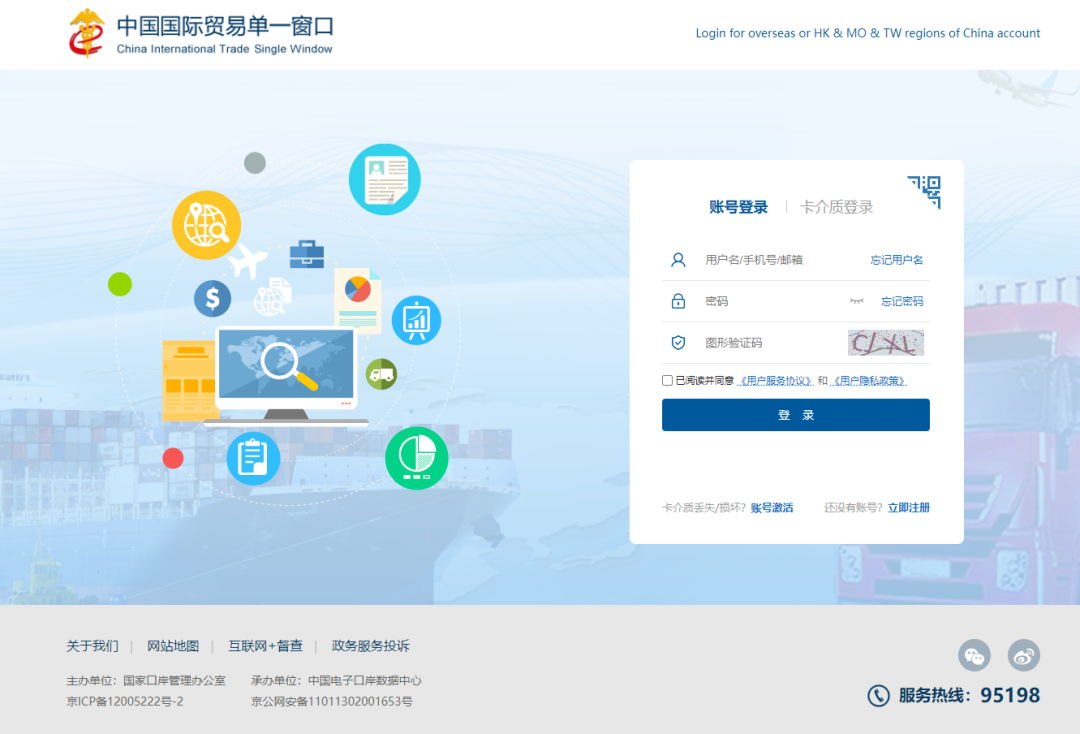
Task: Click the padlock icon beside password field
Action: click(x=678, y=301)
